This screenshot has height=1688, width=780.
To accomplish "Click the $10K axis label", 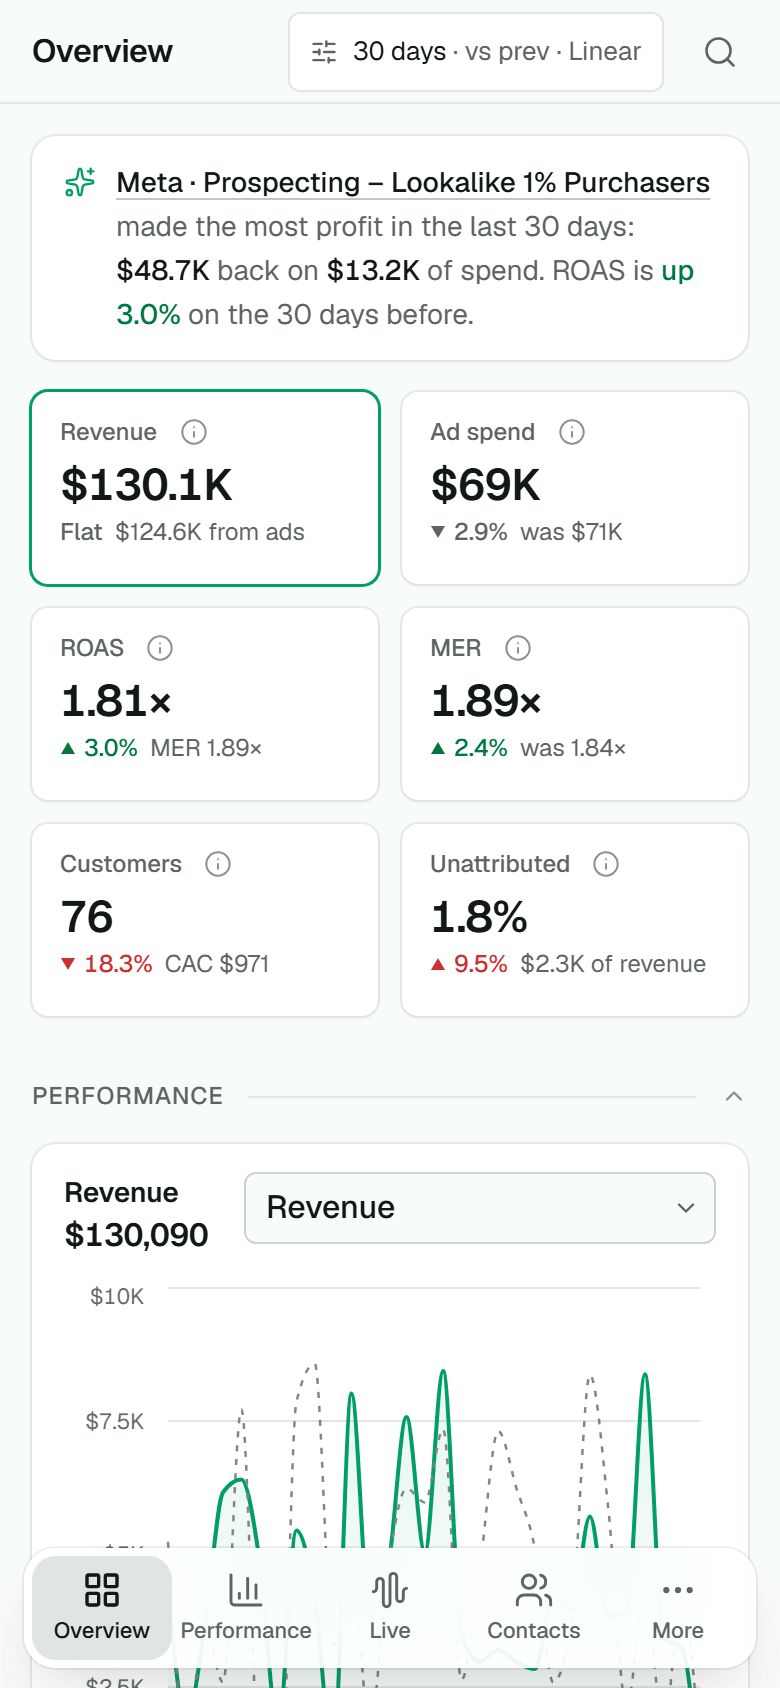I will pos(117,1297).
